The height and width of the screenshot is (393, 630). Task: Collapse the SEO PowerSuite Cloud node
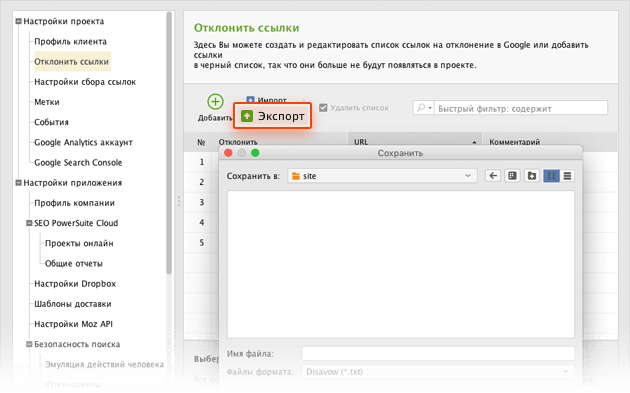click(x=29, y=223)
